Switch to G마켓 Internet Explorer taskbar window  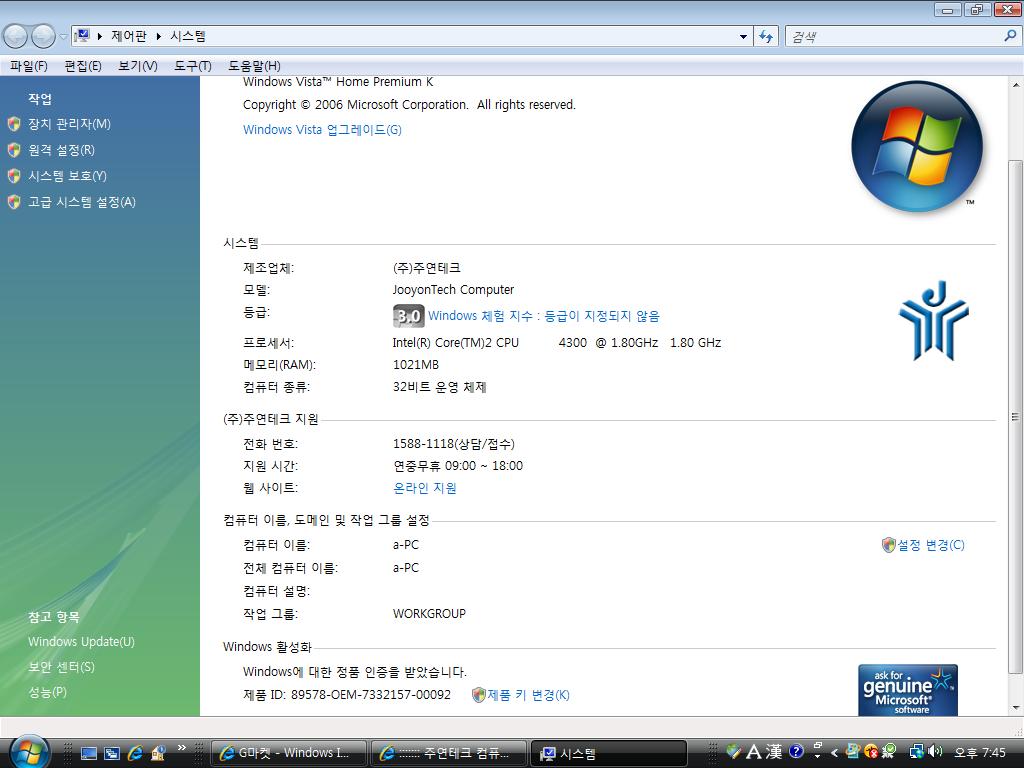(x=289, y=753)
